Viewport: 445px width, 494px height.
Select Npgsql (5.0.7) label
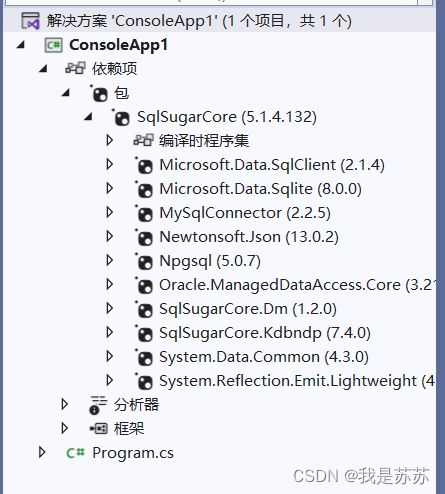(x=210, y=261)
